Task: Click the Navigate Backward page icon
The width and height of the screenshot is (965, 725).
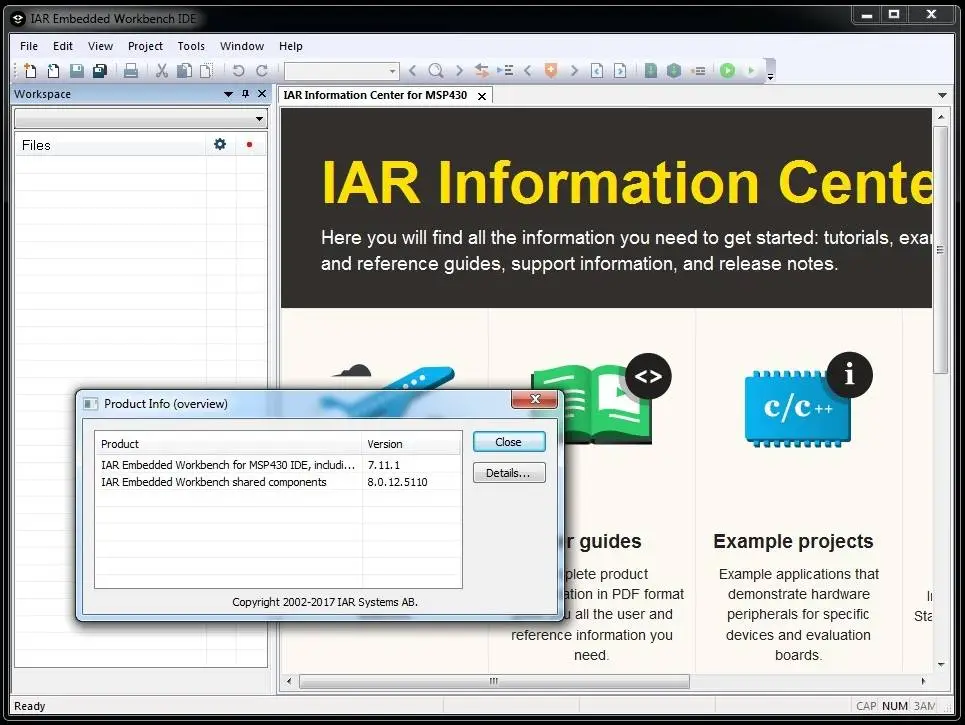Action: point(597,71)
